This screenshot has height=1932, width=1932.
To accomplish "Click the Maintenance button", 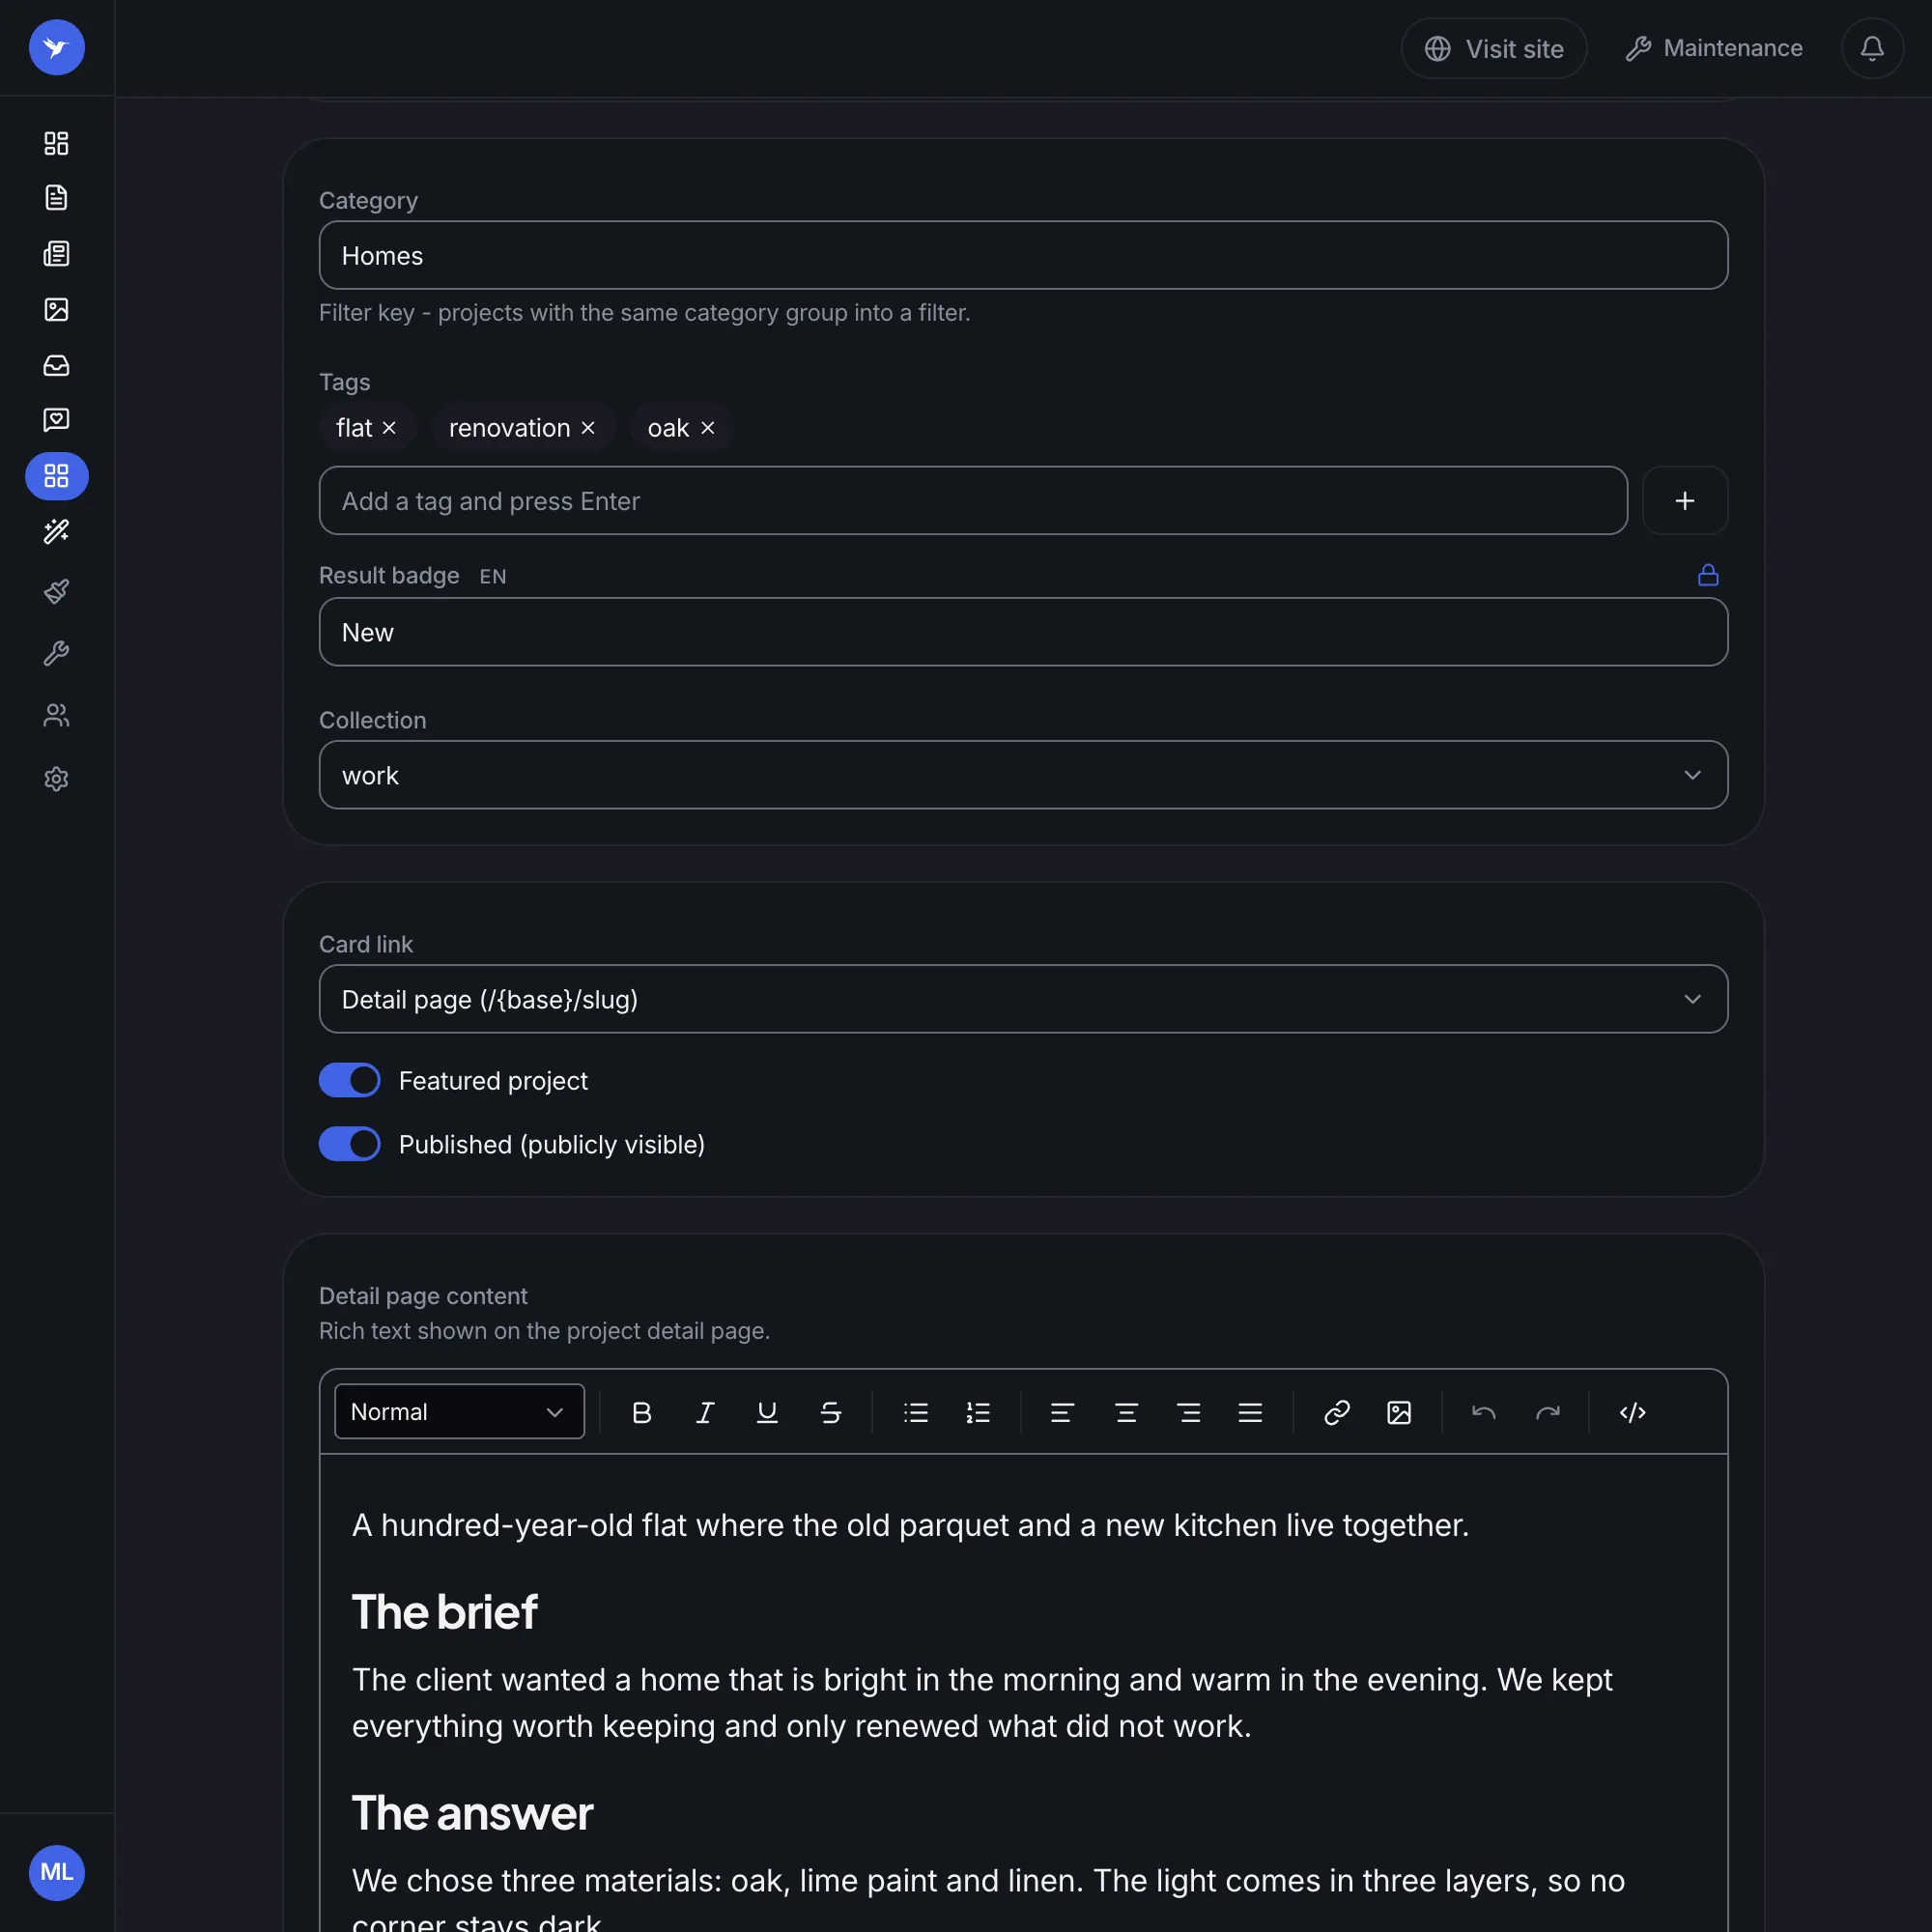I will [x=1714, y=48].
